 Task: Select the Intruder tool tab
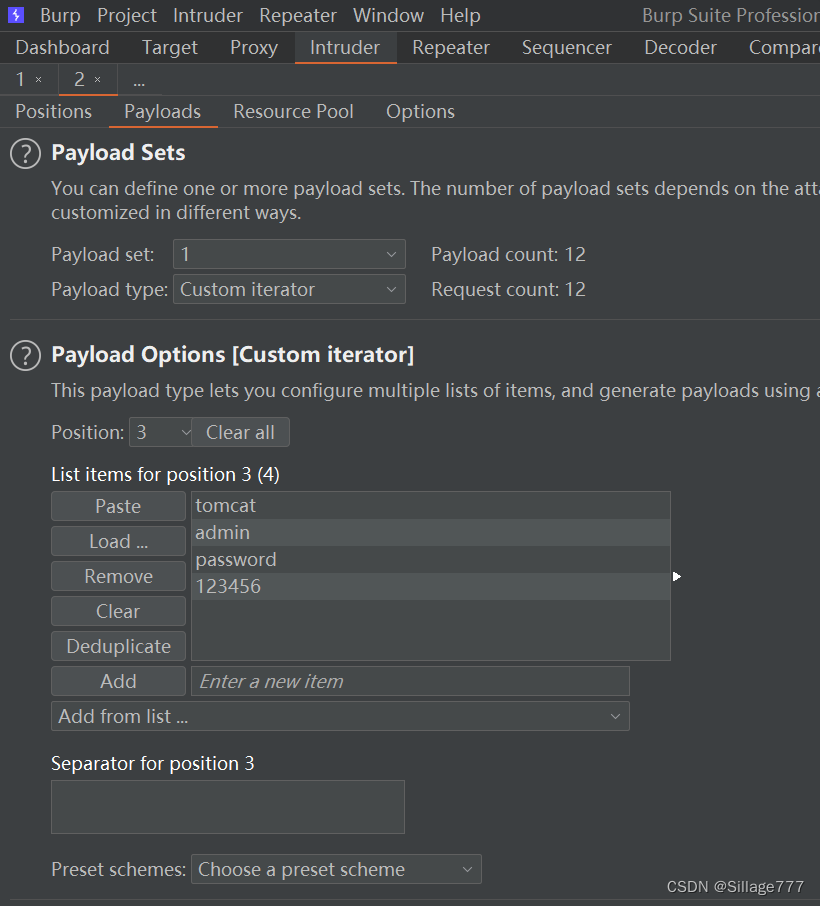(345, 47)
